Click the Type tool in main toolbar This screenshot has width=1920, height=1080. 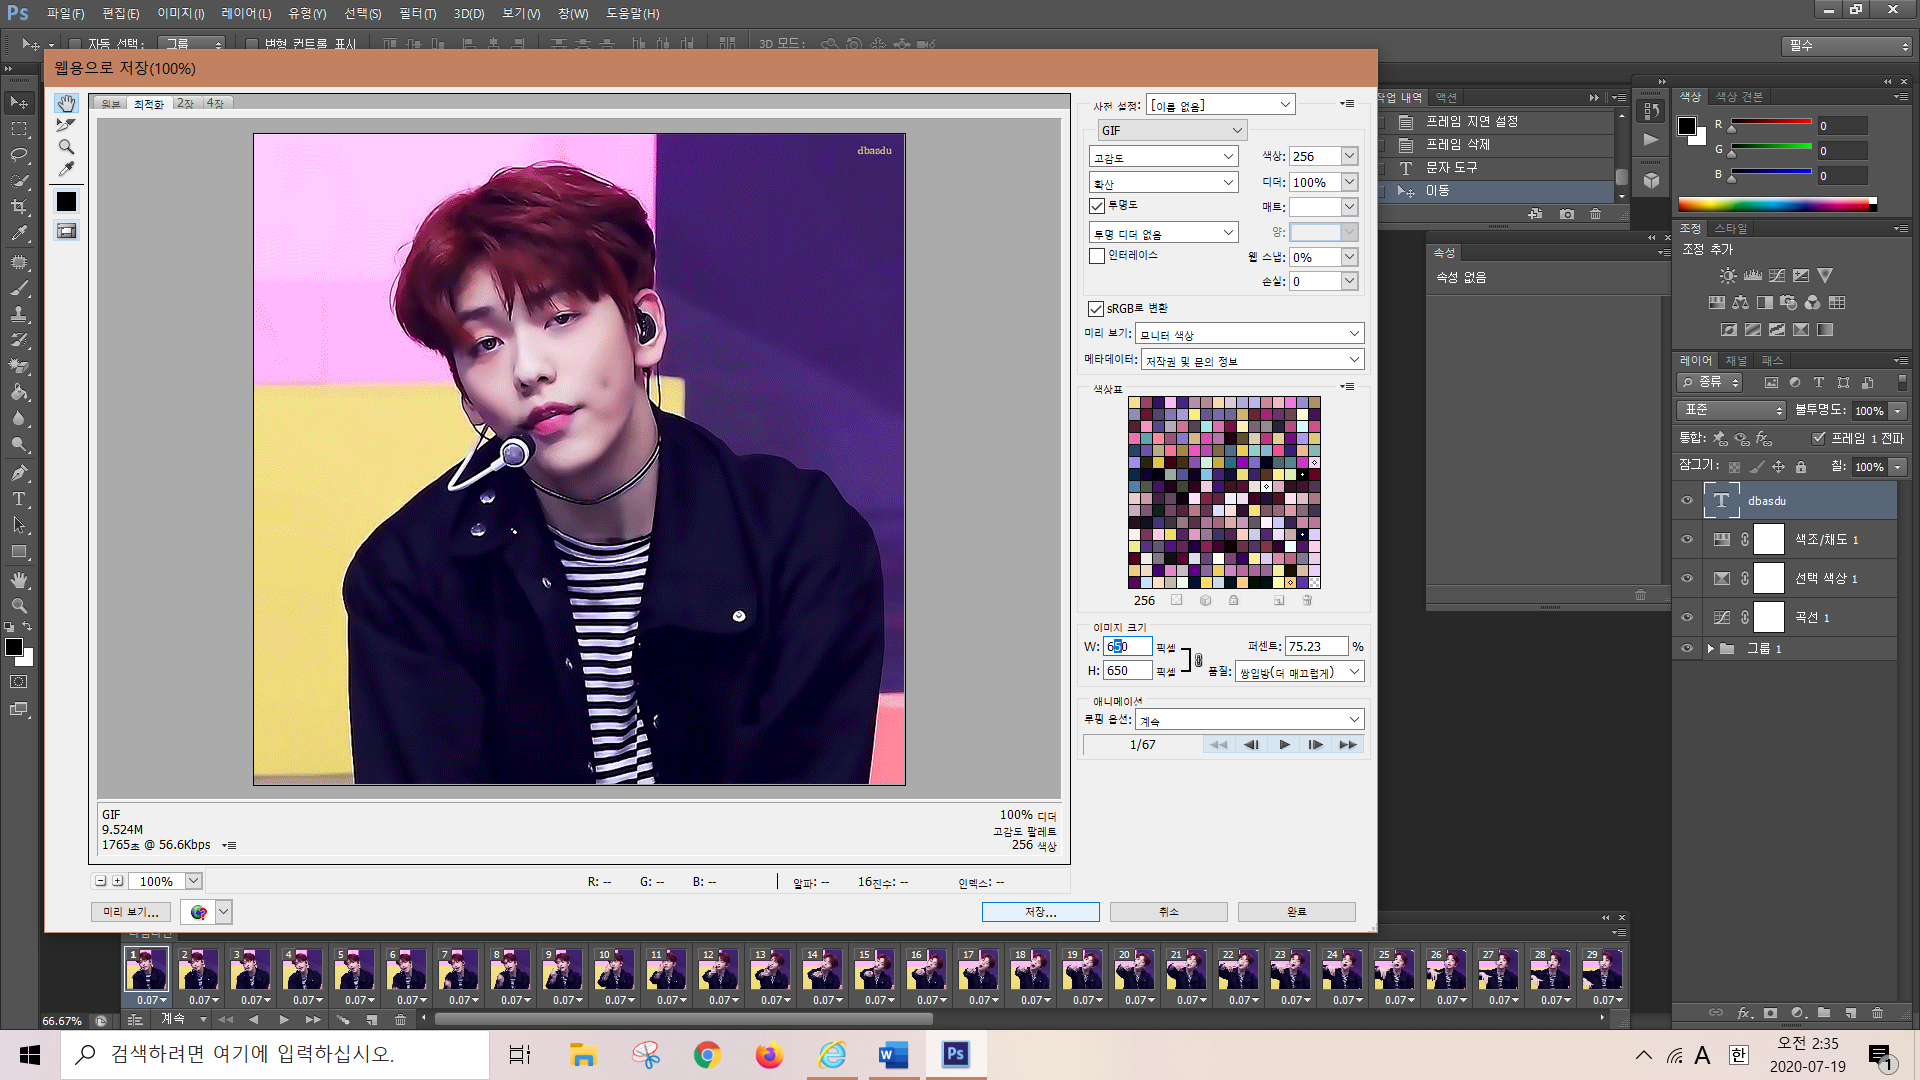point(18,499)
